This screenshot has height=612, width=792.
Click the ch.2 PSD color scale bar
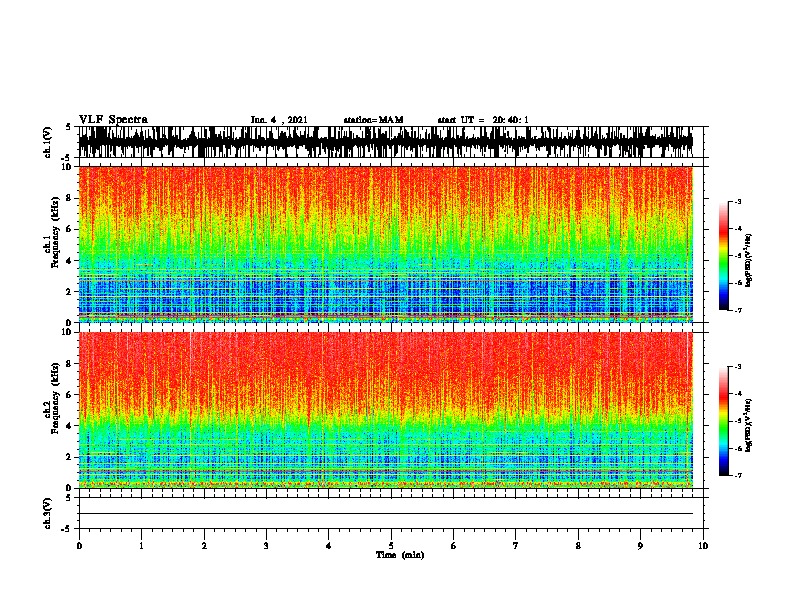point(723,421)
